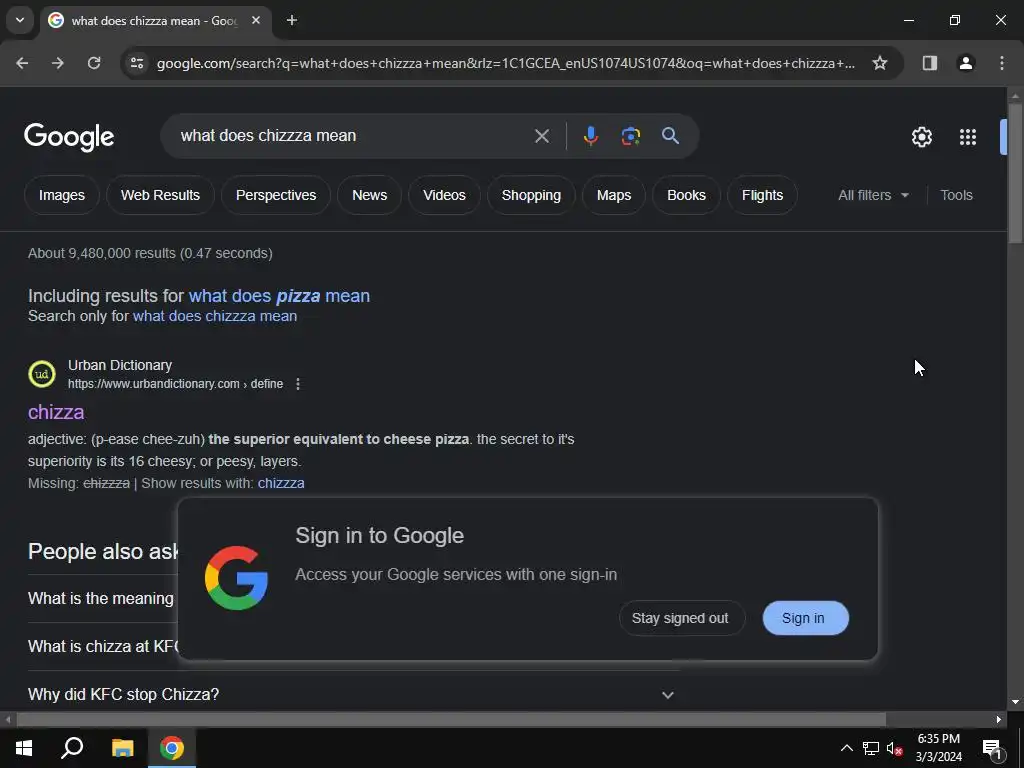This screenshot has height=768, width=1024.
Task: Open Windows Start menu
Action: point(24,748)
